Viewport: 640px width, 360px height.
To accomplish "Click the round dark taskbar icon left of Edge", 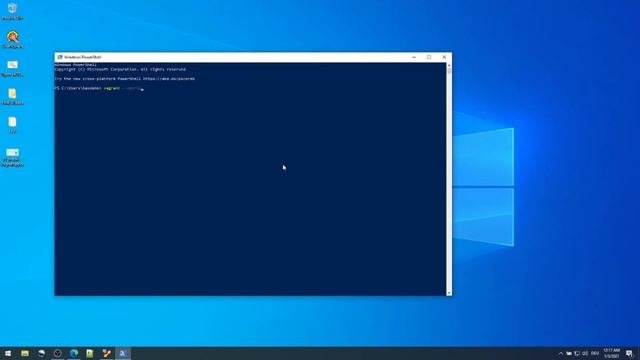I will (58, 353).
